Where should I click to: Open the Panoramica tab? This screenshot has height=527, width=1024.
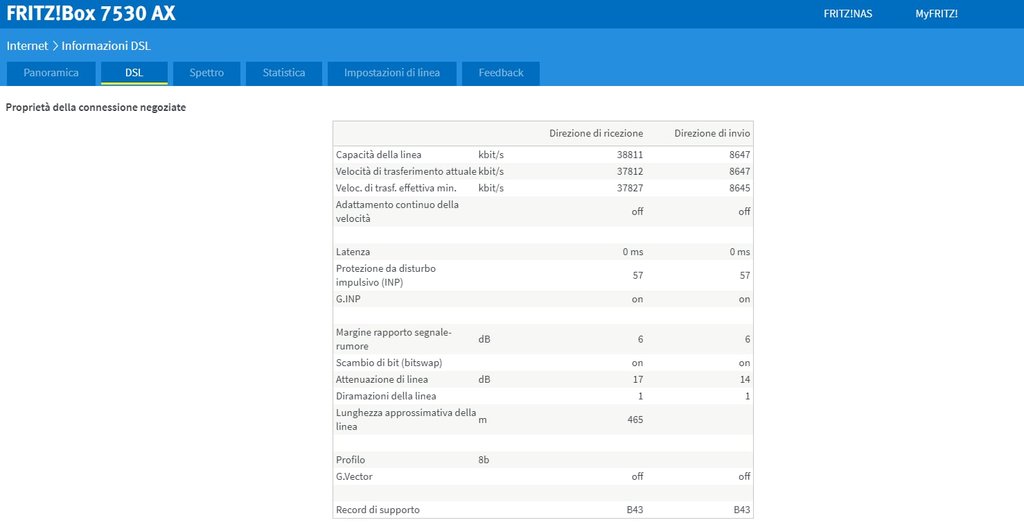pyautogui.click(x=51, y=73)
